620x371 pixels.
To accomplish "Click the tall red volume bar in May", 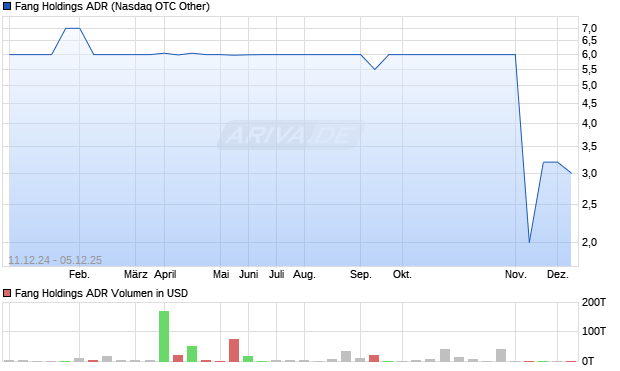I will click(x=234, y=350).
